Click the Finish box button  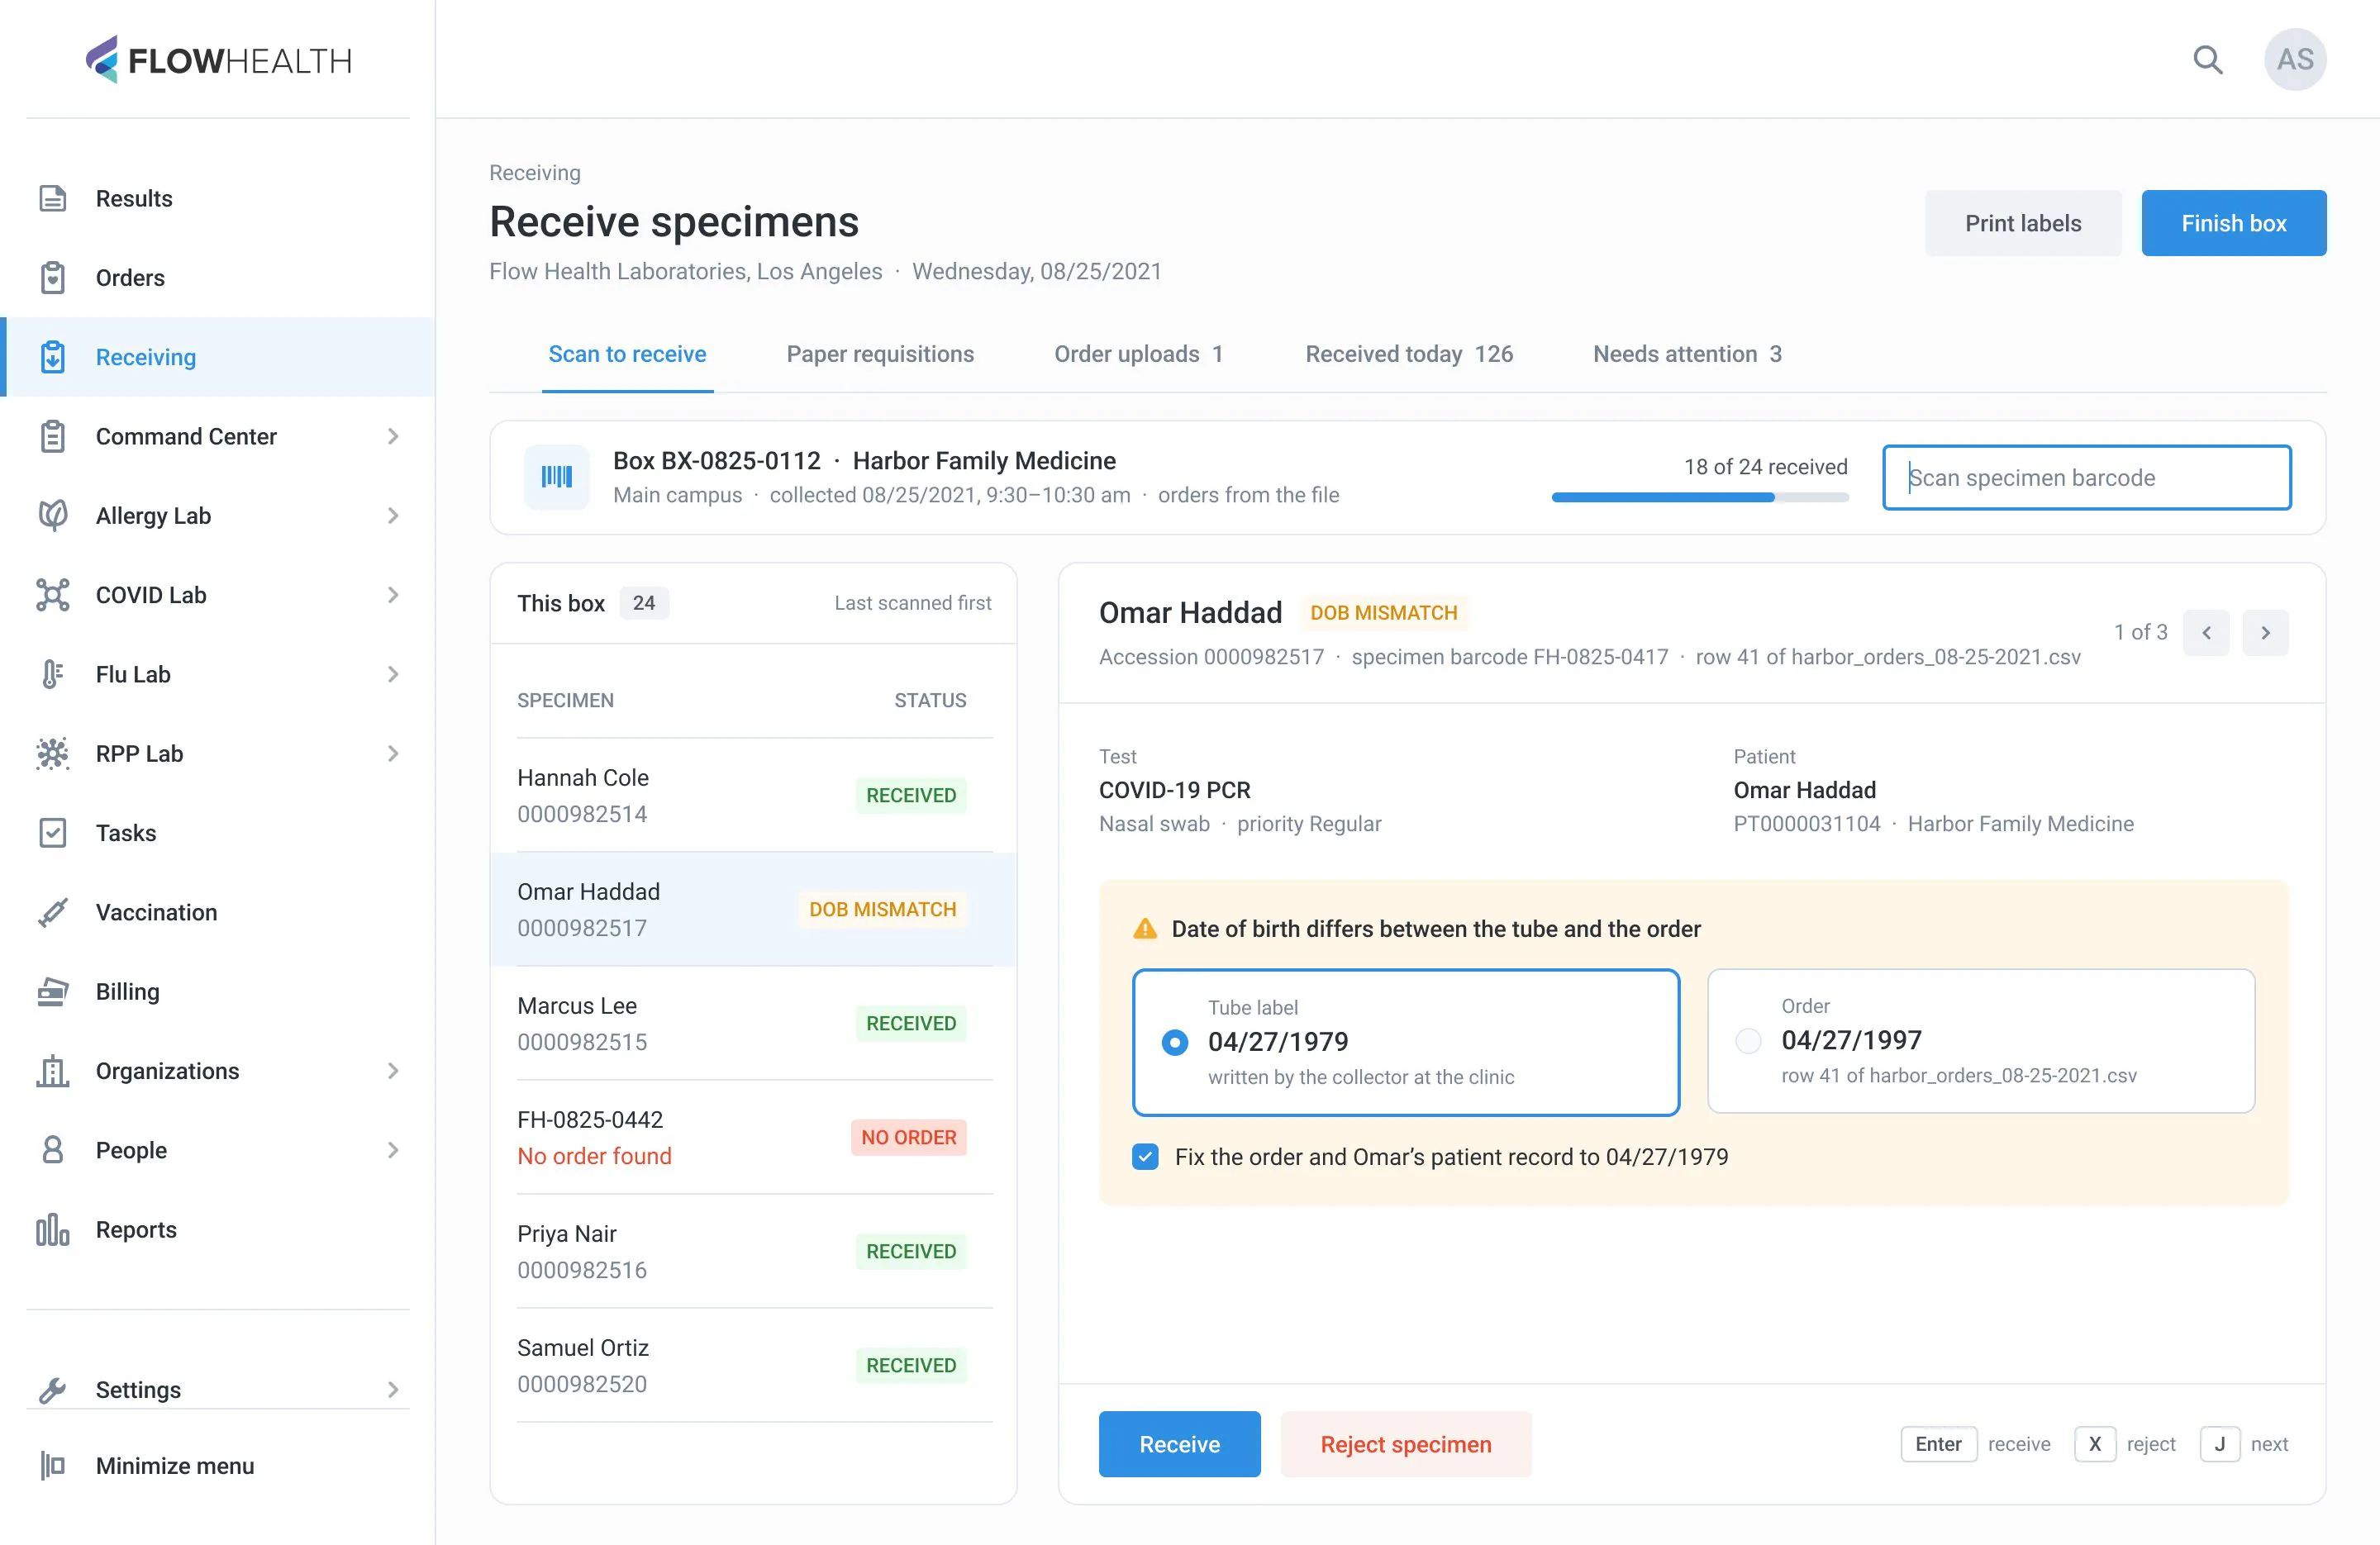(x=2233, y=223)
